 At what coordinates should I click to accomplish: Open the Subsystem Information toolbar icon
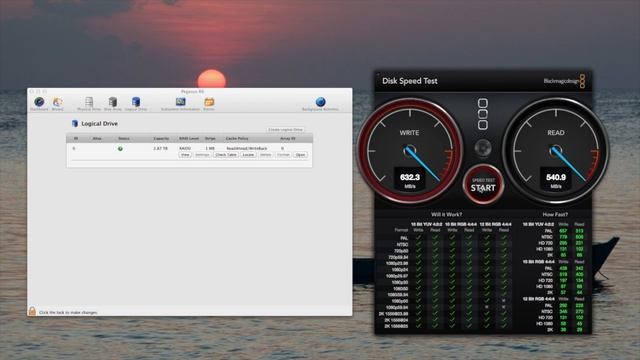click(x=180, y=104)
